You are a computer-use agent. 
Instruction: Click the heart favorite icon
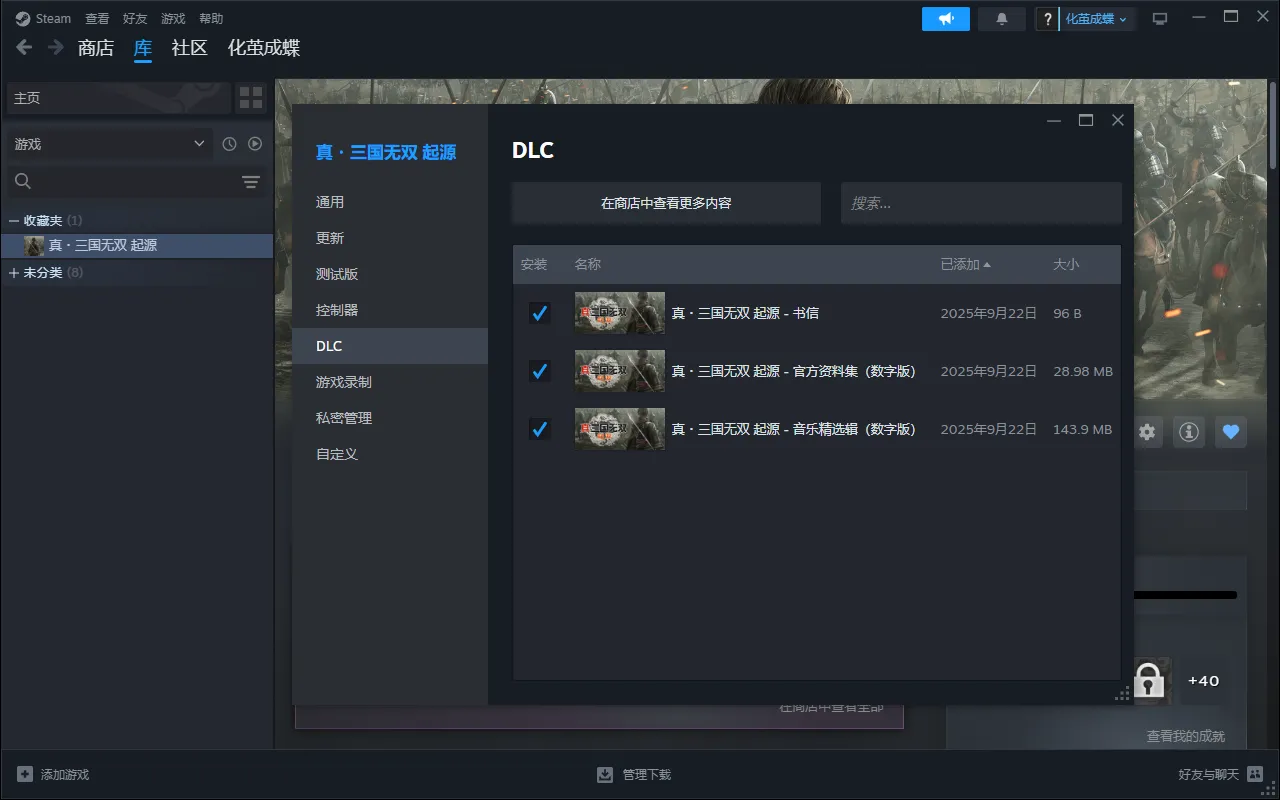pyautogui.click(x=1231, y=432)
